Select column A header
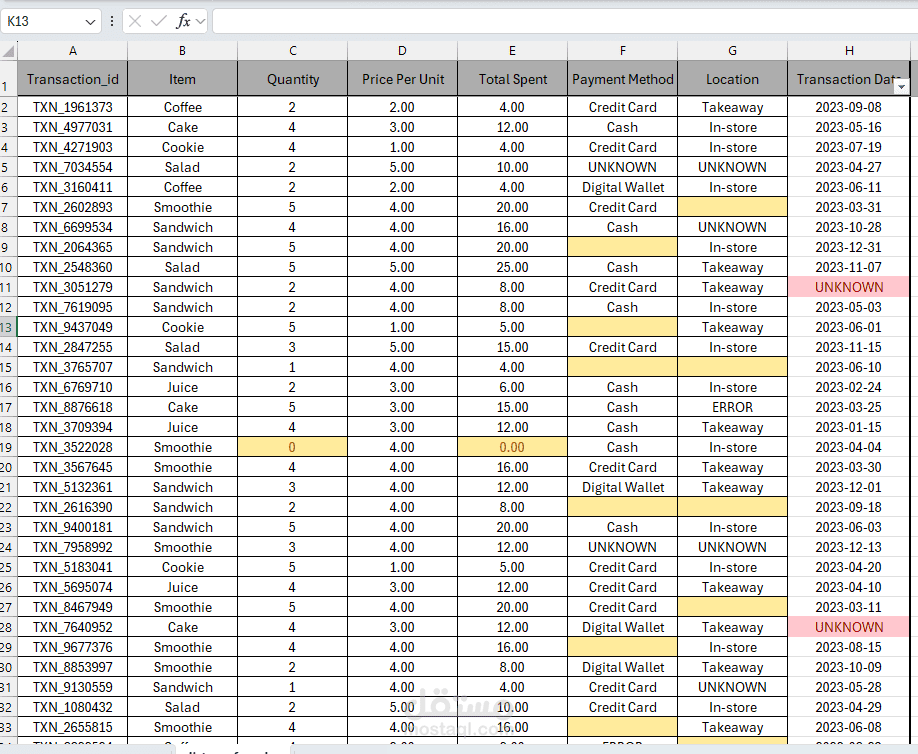This screenshot has width=918, height=754. tap(73, 51)
